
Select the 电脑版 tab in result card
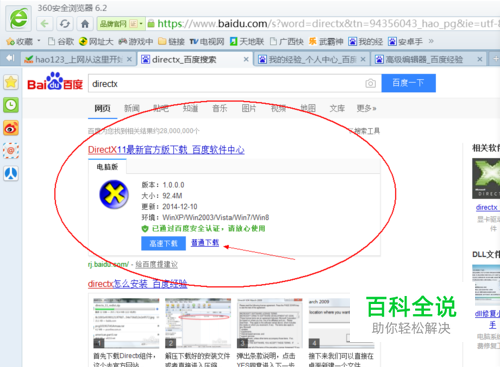click(x=107, y=167)
